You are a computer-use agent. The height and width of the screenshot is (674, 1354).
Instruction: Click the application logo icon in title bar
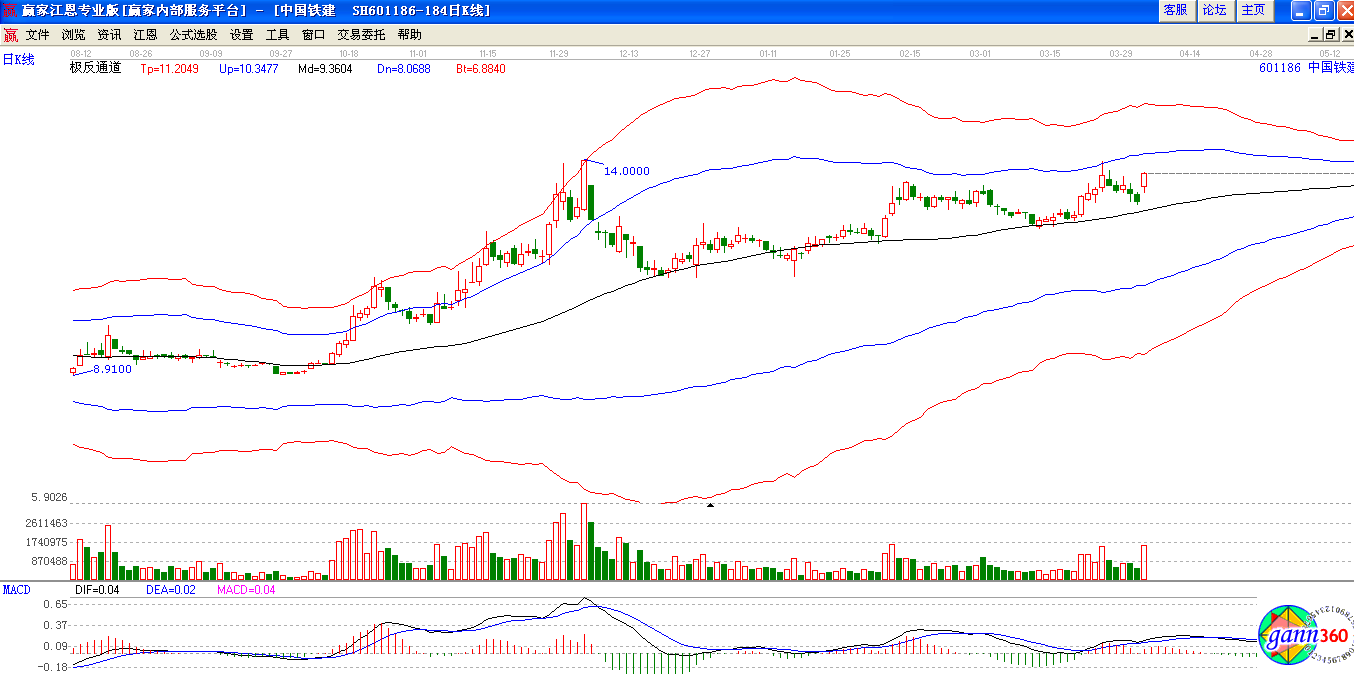pos(10,10)
